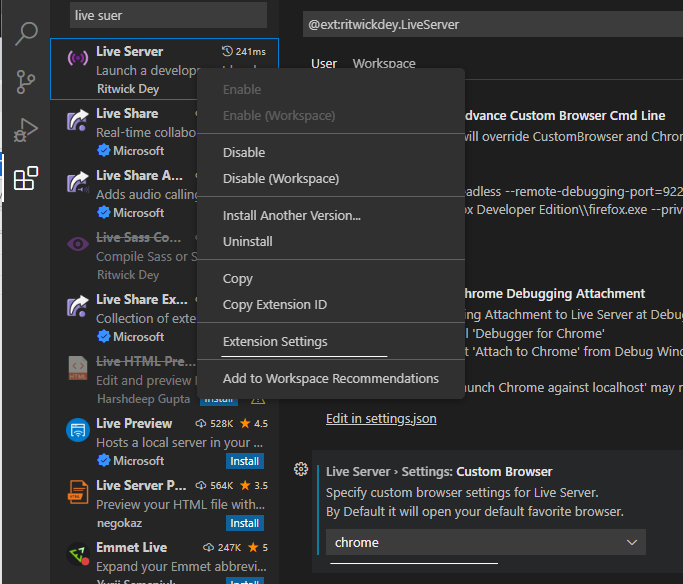Click the Advance Custom Browser Cmd Line heading

point(565,115)
